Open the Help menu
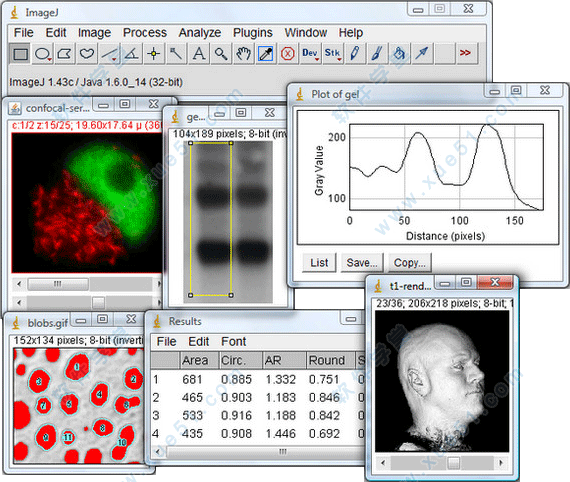This screenshot has height=482, width=570. (x=351, y=33)
